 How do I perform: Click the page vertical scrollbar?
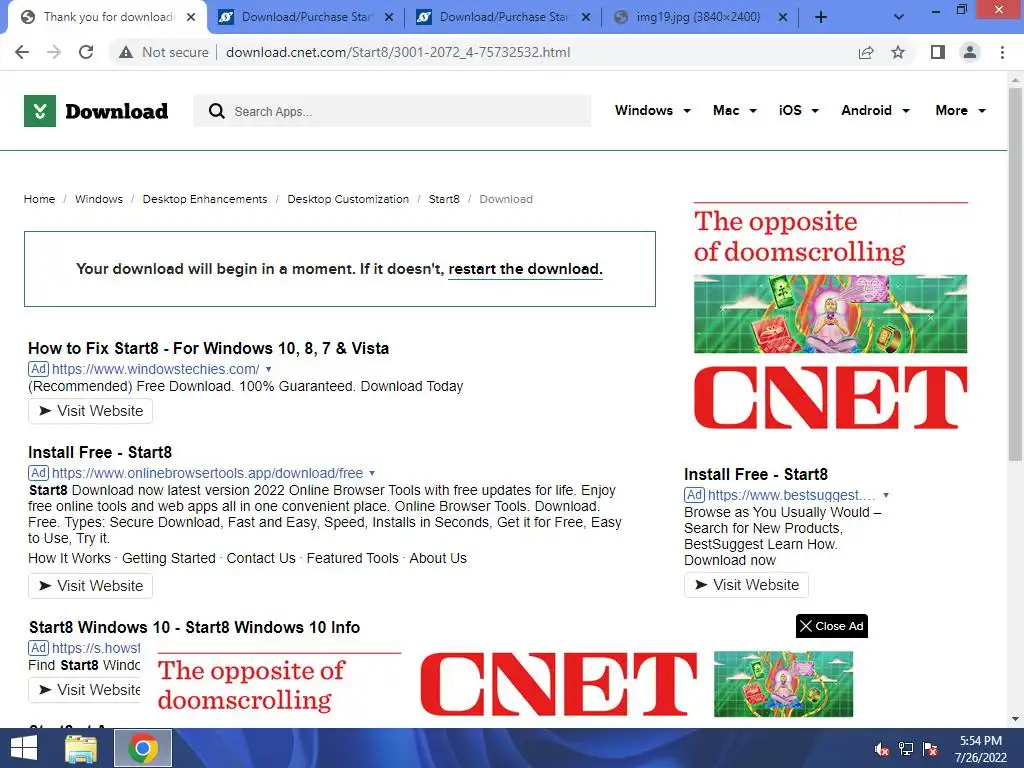[x=1015, y=274]
